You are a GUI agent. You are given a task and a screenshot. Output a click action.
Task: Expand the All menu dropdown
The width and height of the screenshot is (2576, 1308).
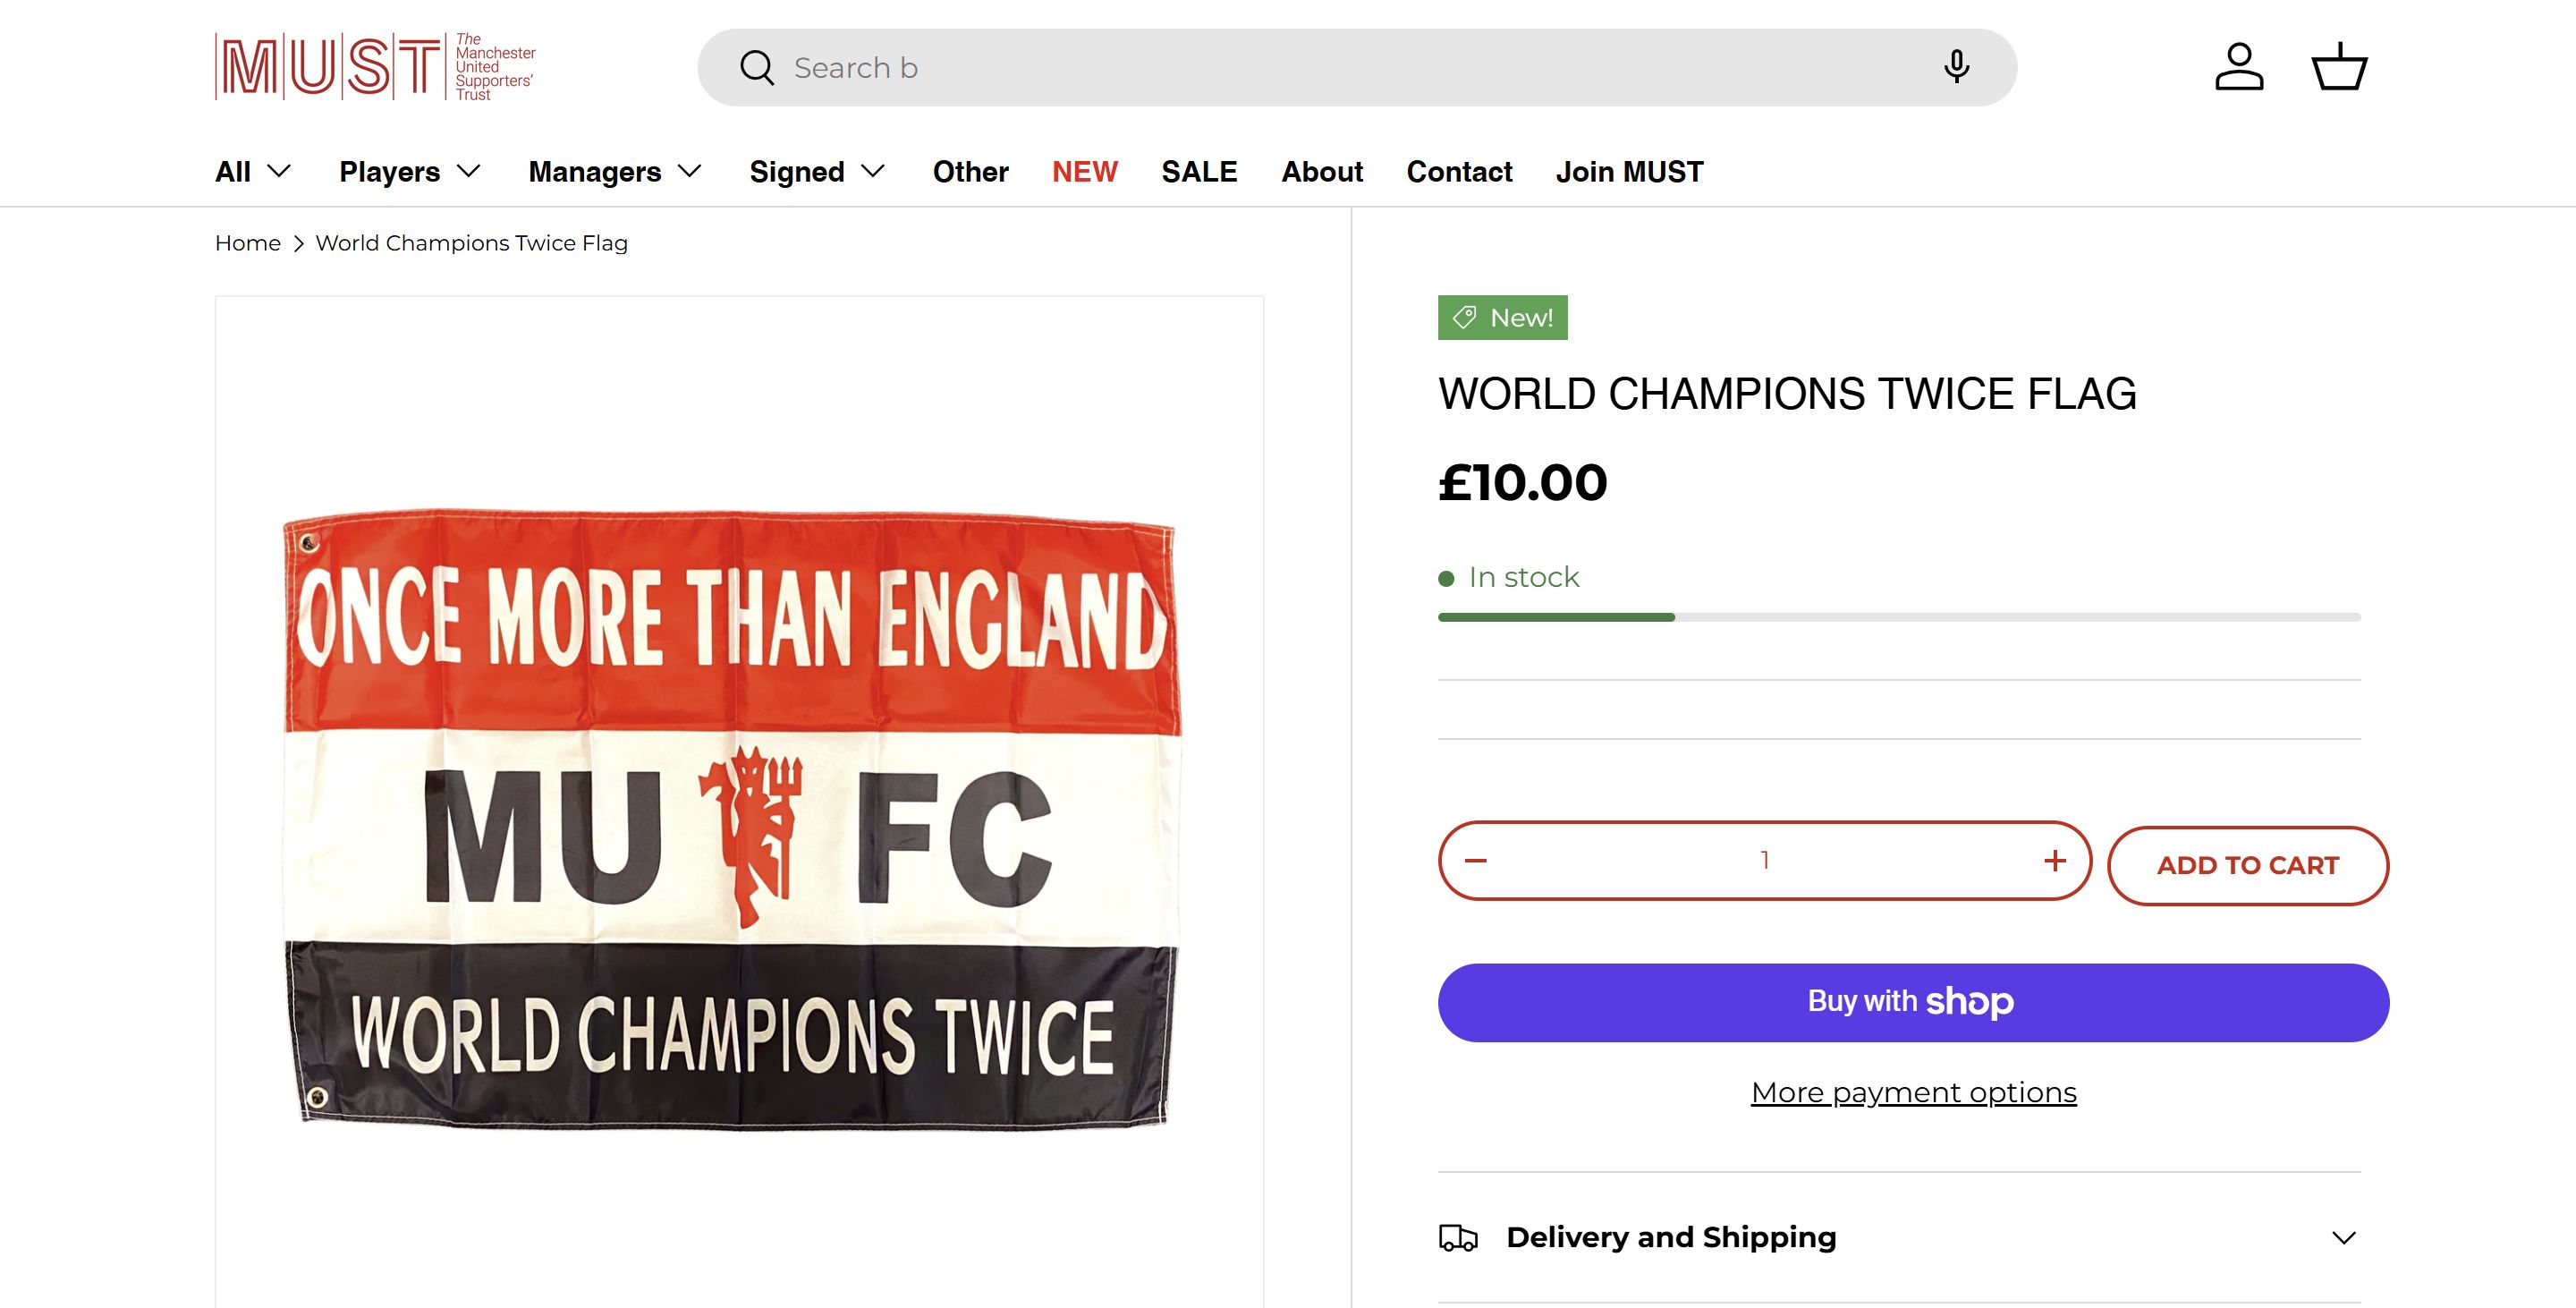pyautogui.click(x=253, y=172)
